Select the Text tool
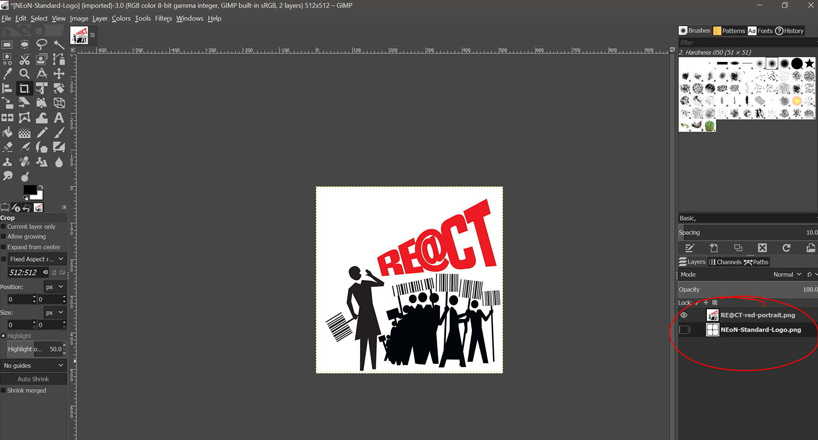 (x=59, y=118)
